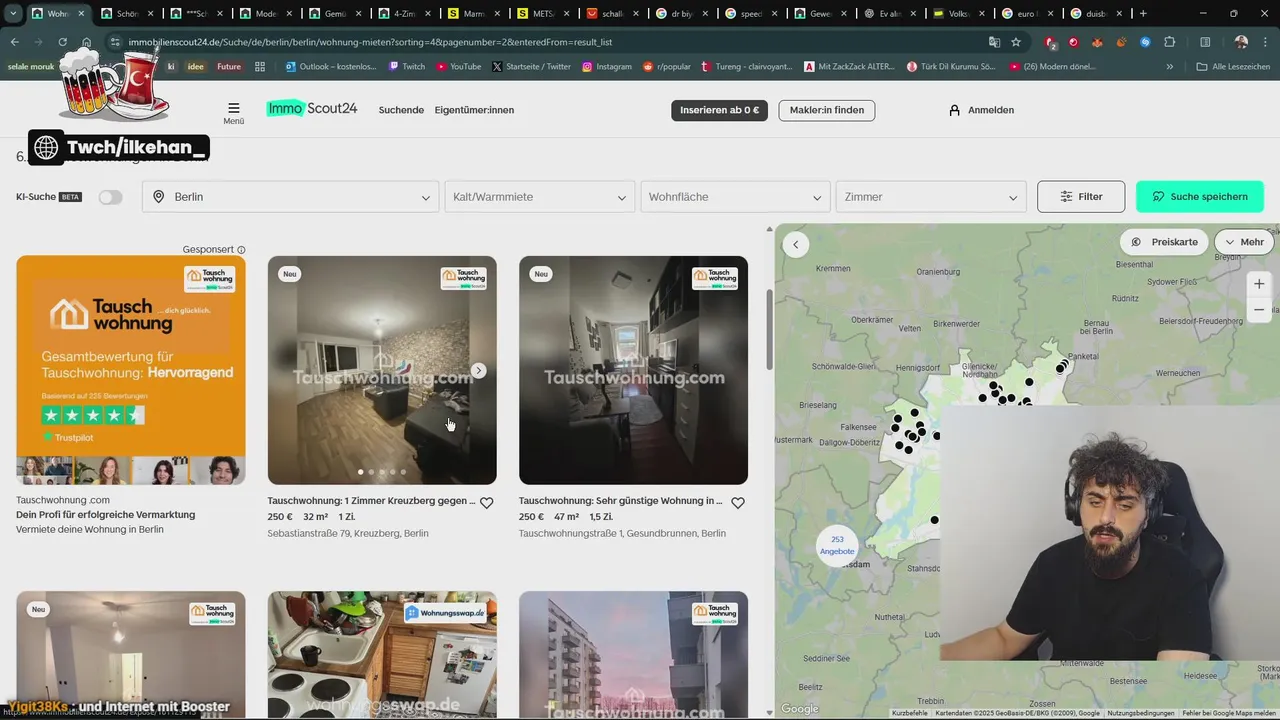Click the Gesponsert info icon
The width and height of the screenshot is (1280, 720).
point(241,250)
